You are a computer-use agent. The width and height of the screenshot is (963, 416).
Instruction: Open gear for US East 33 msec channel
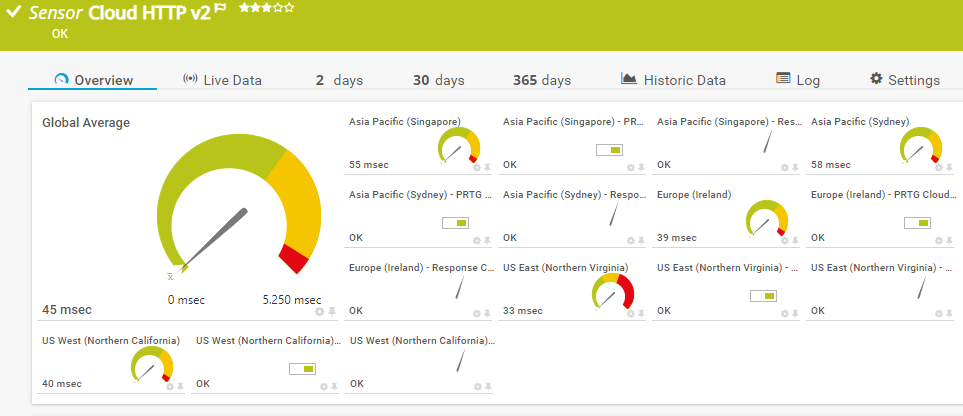click(x=630, y=313)
